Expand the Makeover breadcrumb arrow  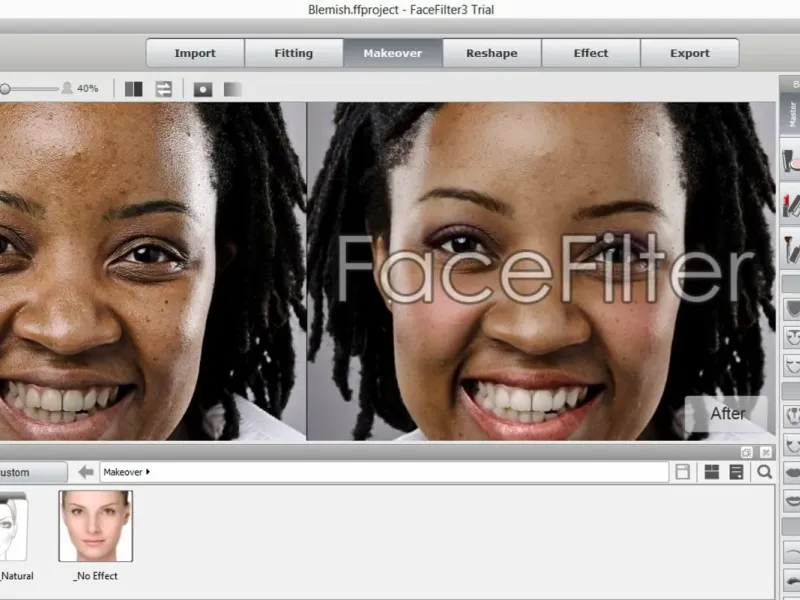(x=148, y=472)
